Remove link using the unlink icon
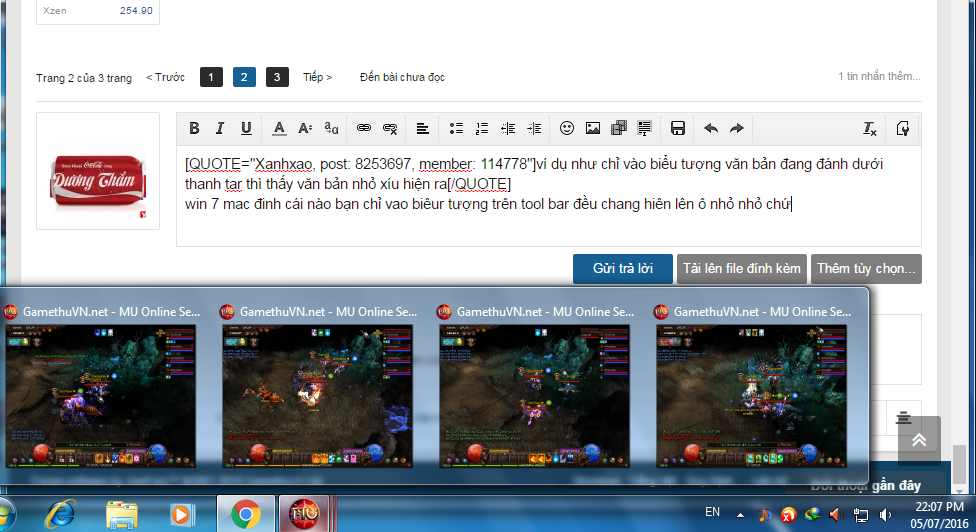 [x=390, y=128]
